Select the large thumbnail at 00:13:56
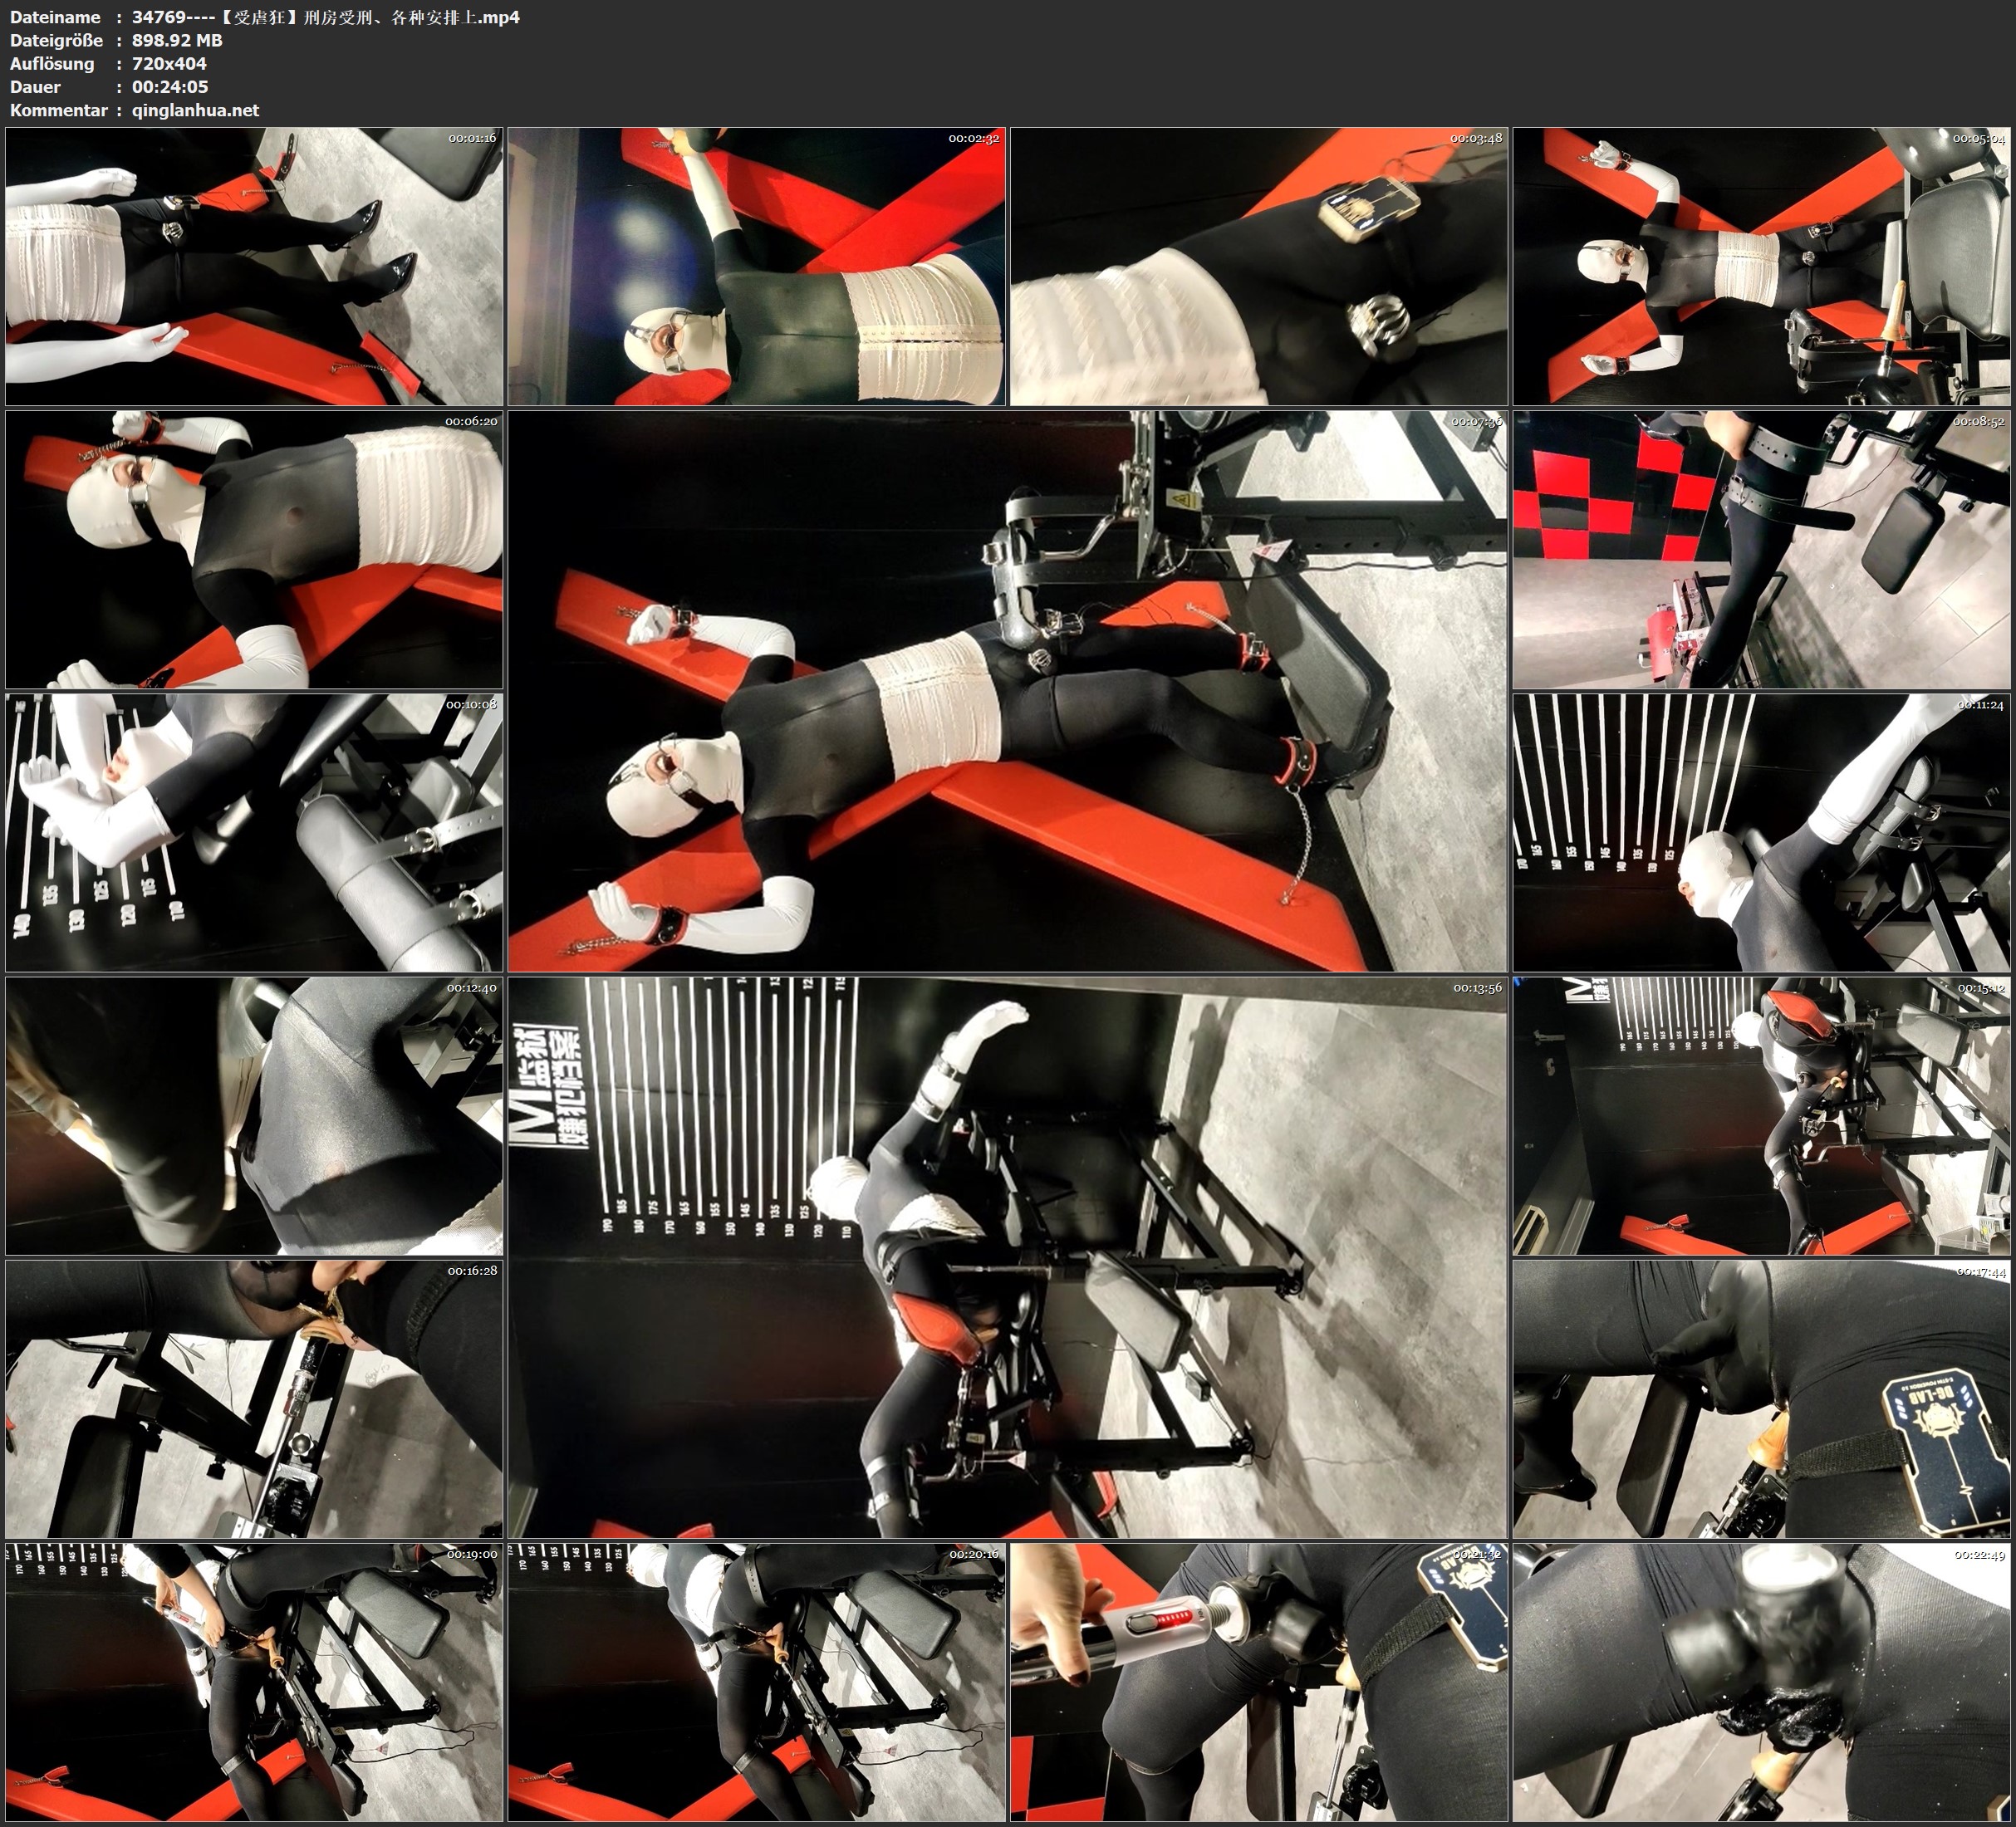The height and width of the screenshot is (1827, 2016). (1007, 1257)
